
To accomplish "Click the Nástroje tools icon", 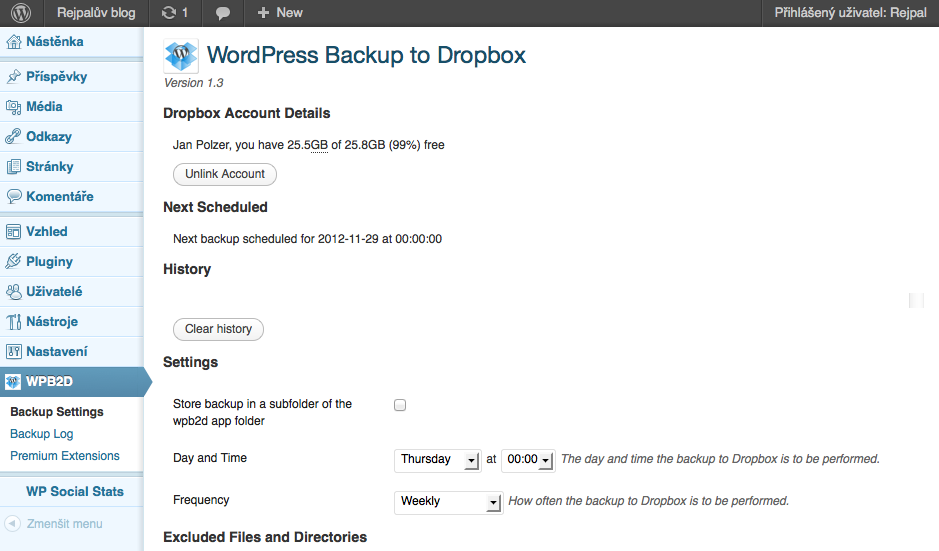I will pyautogui.click(x=13, y=322).
